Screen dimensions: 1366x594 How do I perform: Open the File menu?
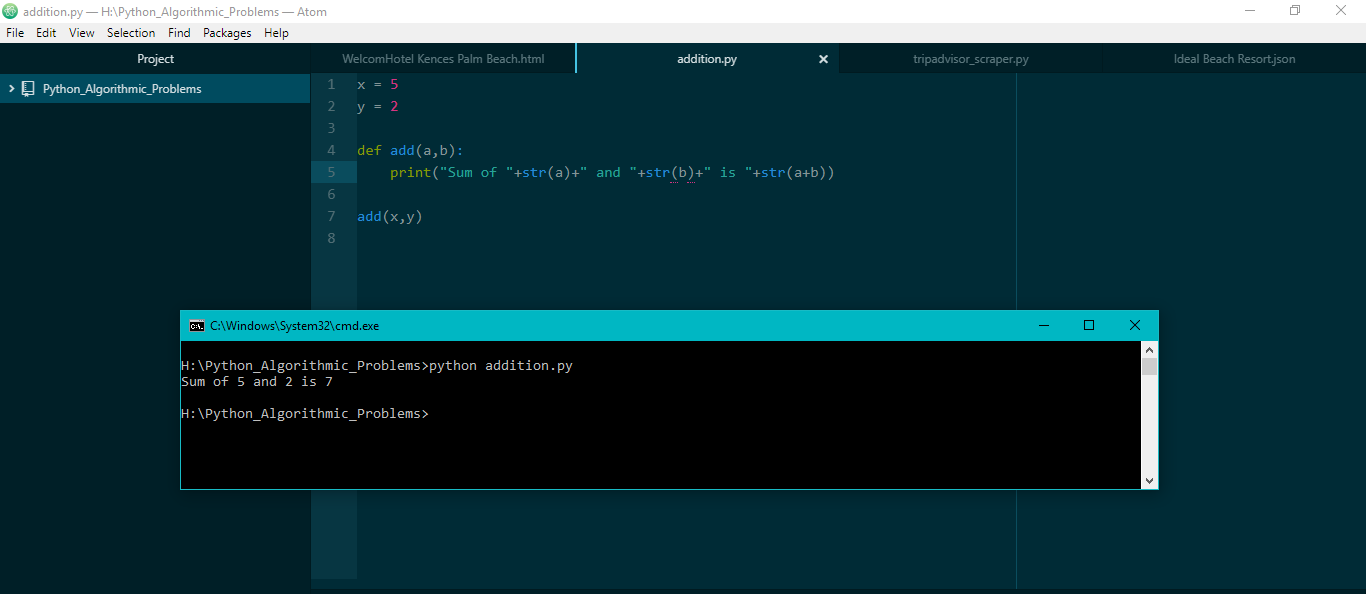[x=15, y=32]
